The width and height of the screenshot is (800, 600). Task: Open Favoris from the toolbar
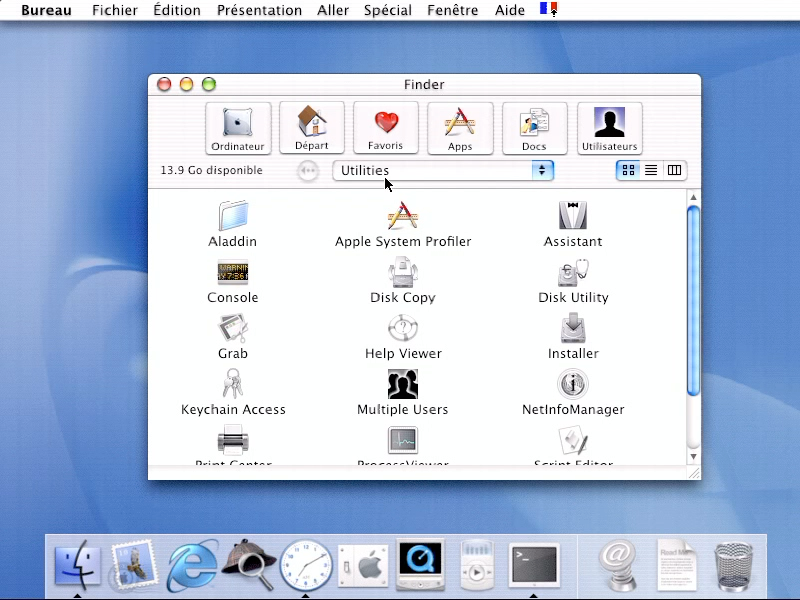[386, 128]
